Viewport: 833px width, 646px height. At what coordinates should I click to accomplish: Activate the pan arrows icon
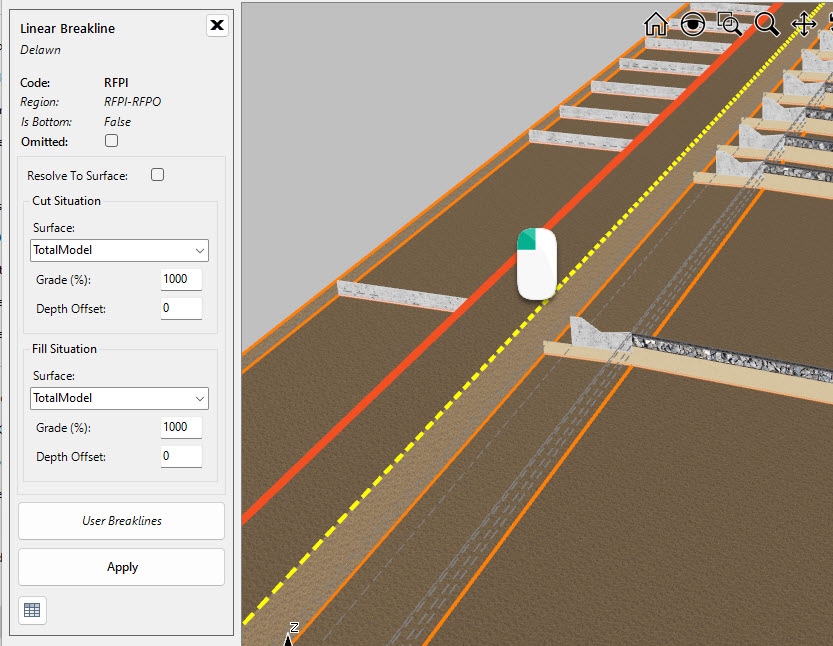coord(804,24)
